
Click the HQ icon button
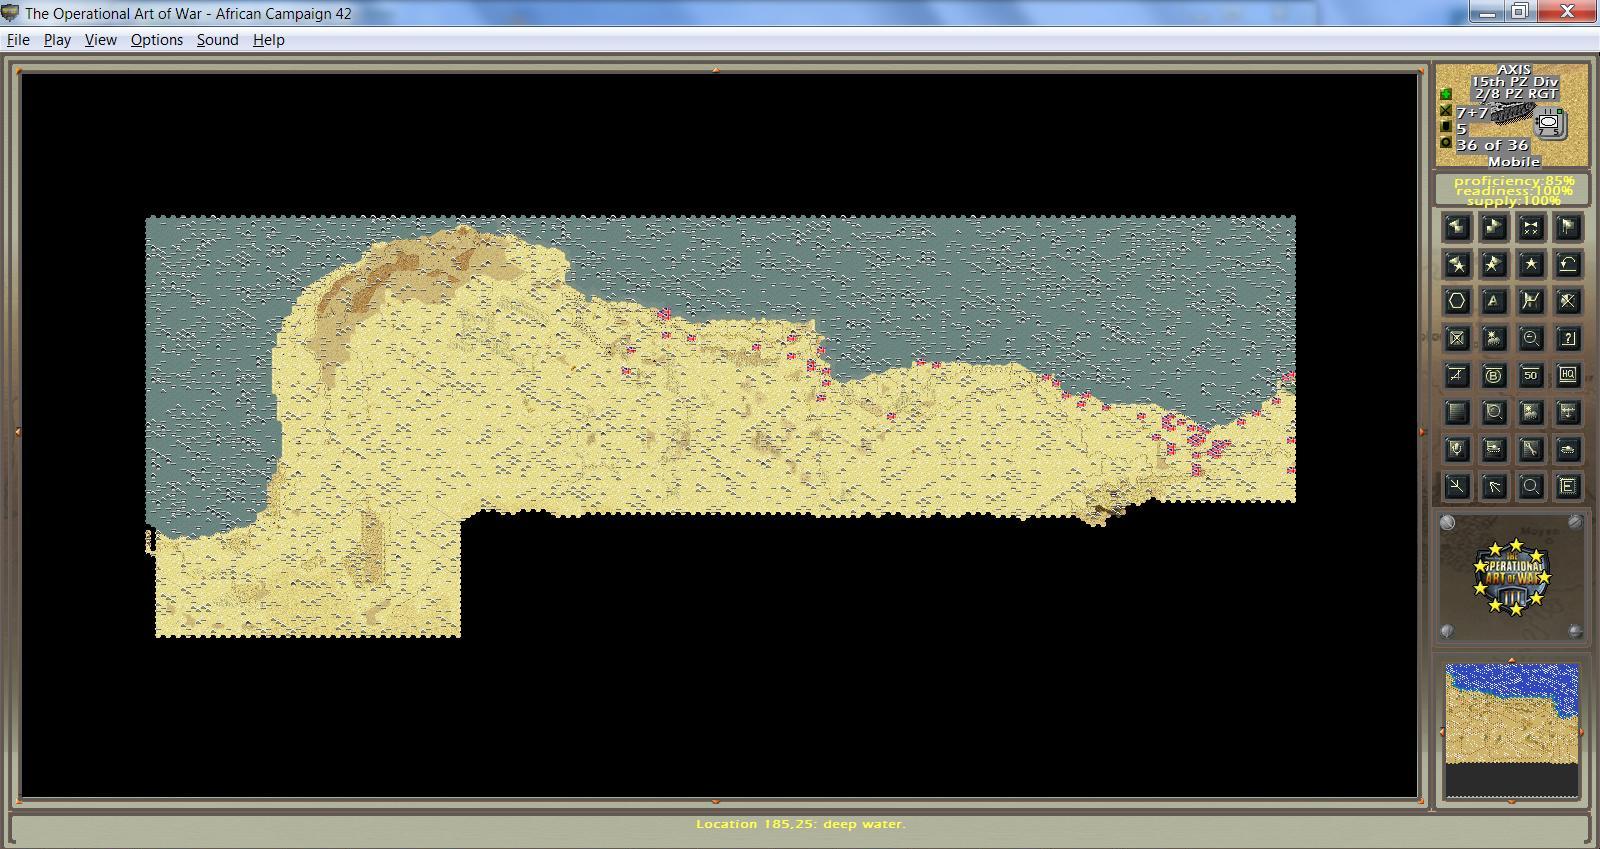1568,375
